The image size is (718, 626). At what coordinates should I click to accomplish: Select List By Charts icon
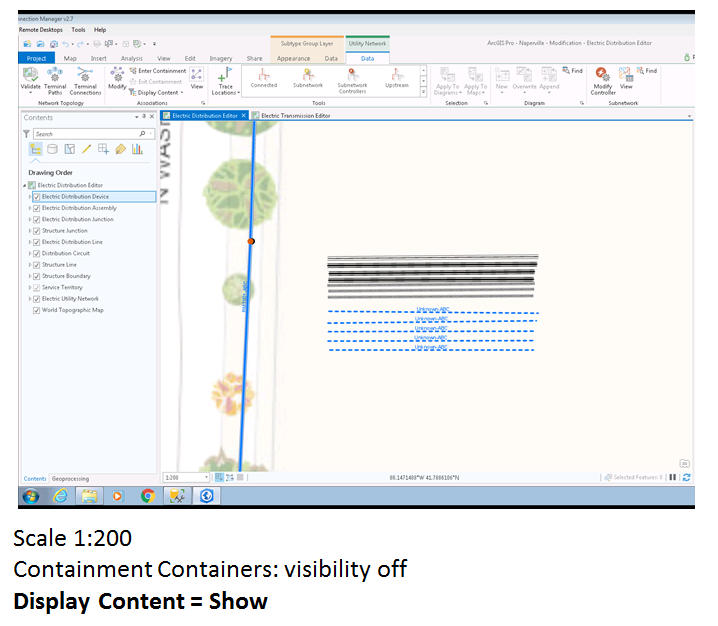point(137,149)
